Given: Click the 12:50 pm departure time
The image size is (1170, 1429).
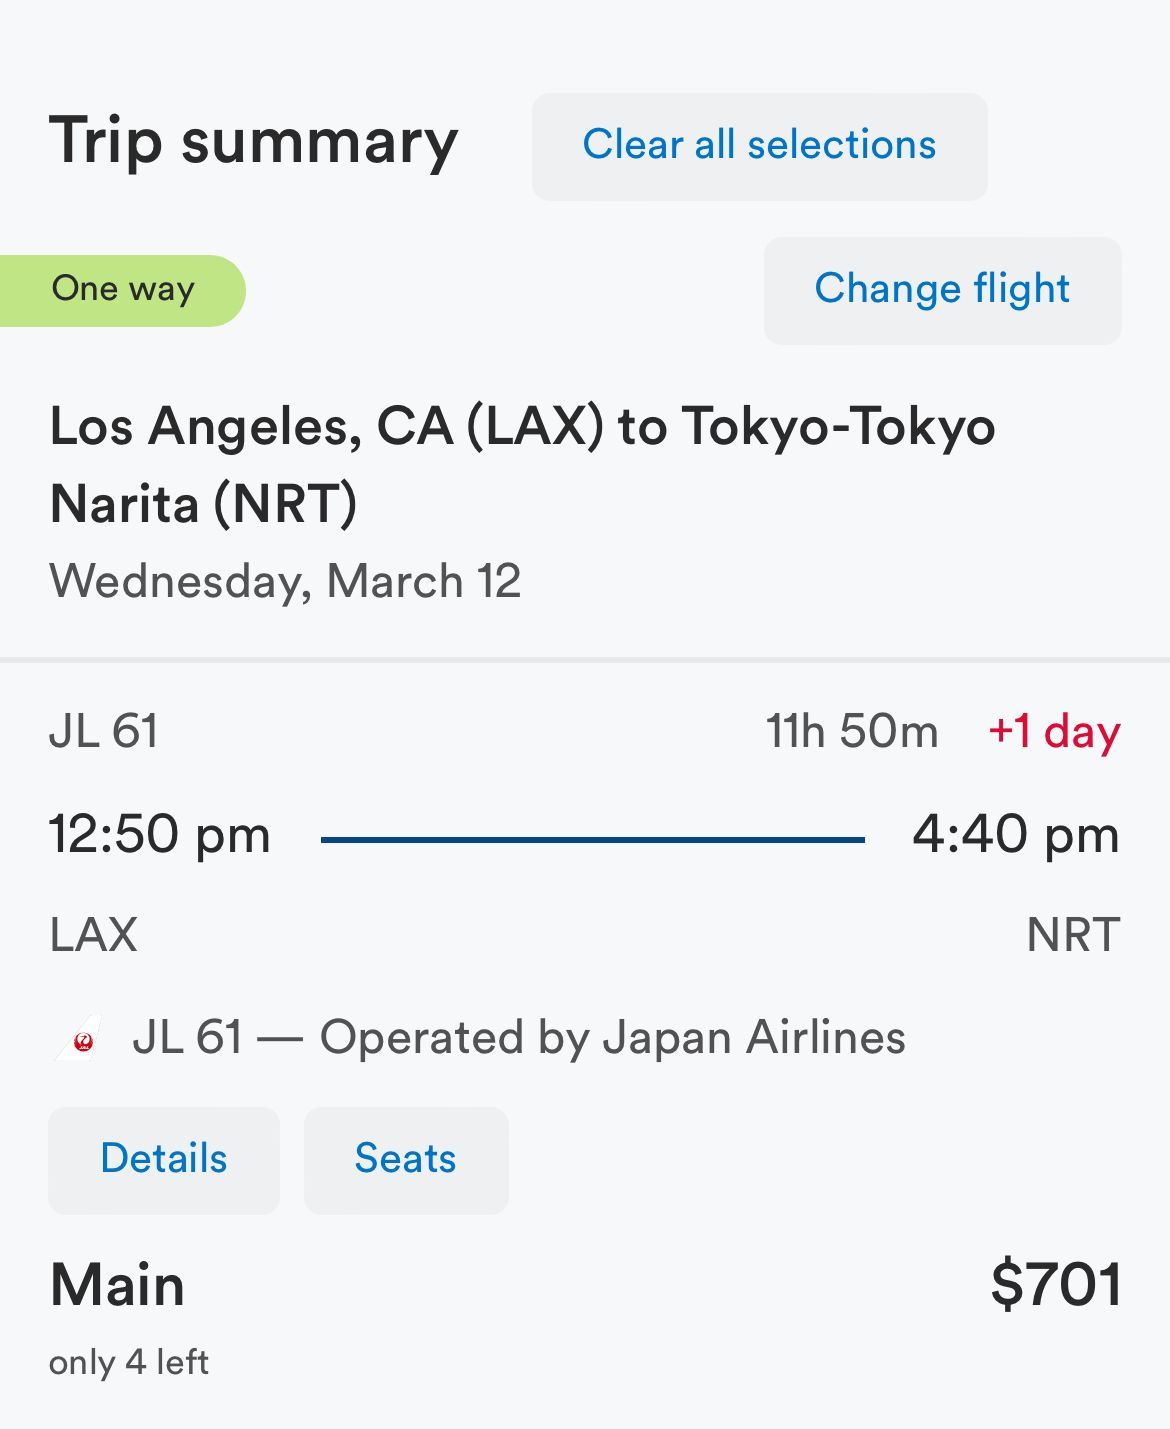Looking at the screenshot, I should pos(160,834).
